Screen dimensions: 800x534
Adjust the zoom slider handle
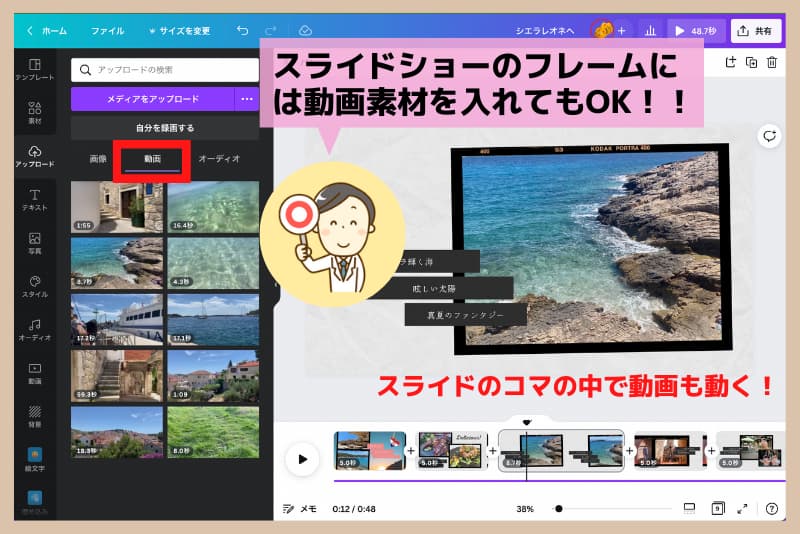coord(559,508)
